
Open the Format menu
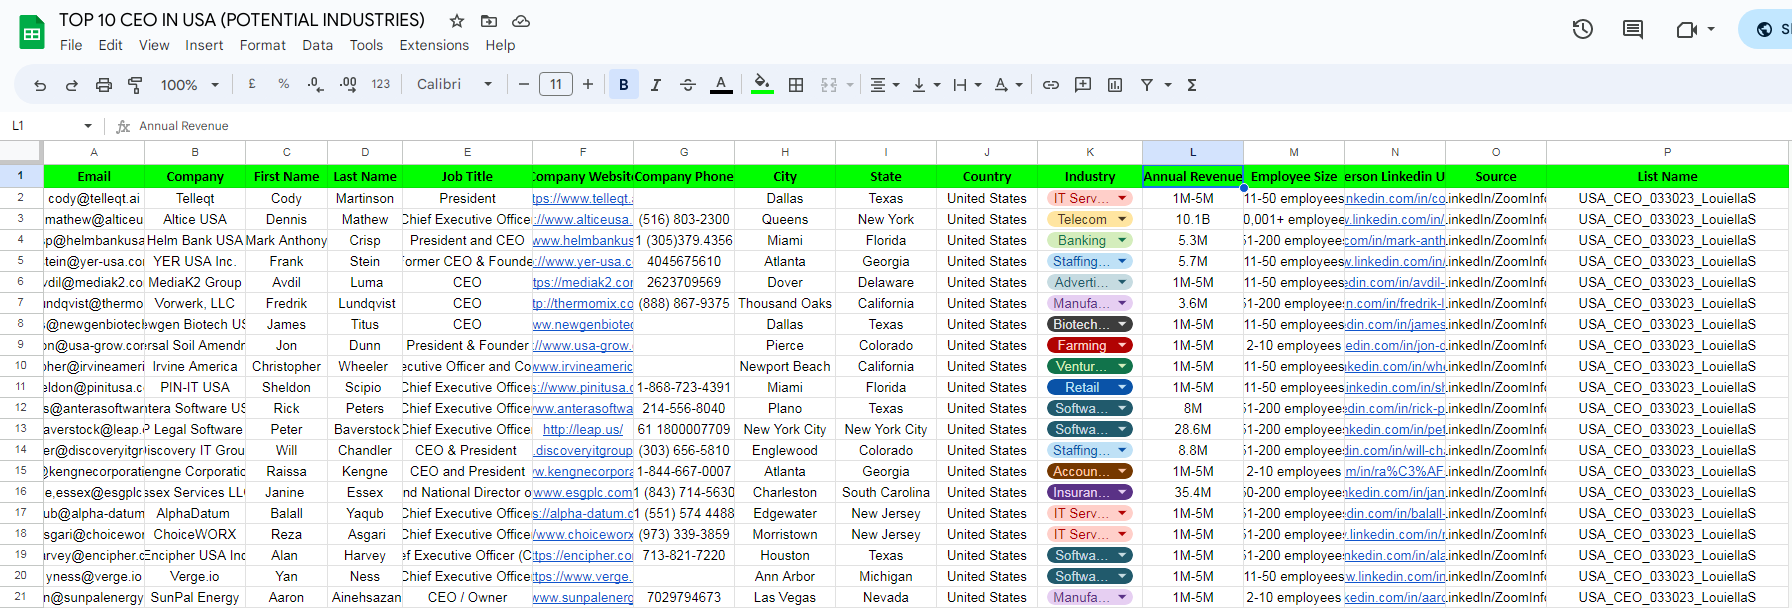click(262, 45)
